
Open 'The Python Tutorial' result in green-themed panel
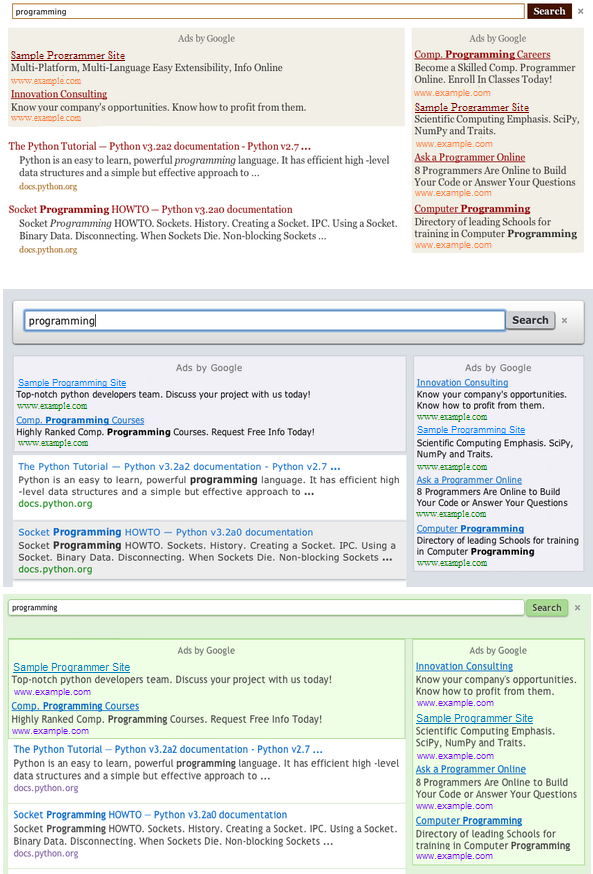pos(168,749)
